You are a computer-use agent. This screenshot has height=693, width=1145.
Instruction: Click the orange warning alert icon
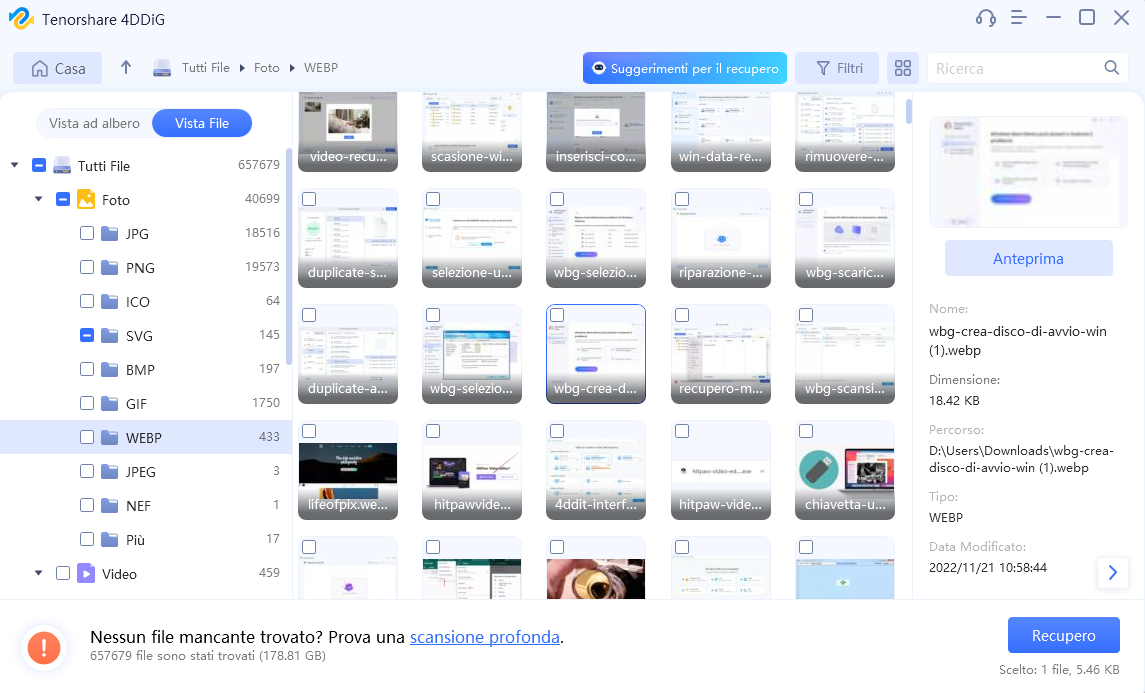(x=43, y=646)
